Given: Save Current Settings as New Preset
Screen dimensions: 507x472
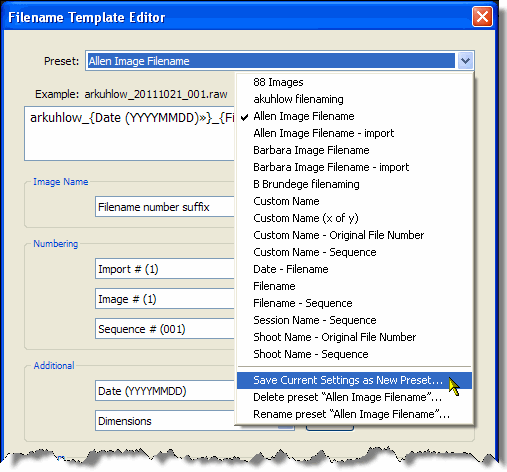Looking at the screenshot, I should [354, 380].
